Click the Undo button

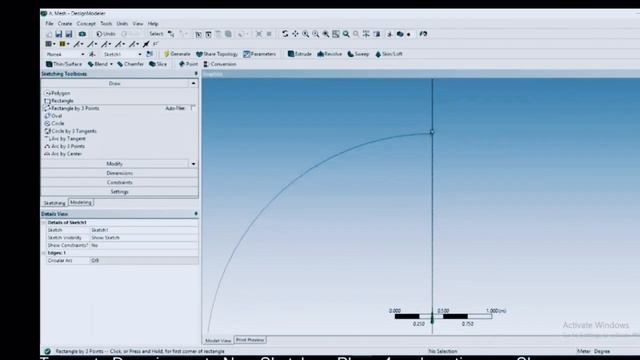click(106, 34)
